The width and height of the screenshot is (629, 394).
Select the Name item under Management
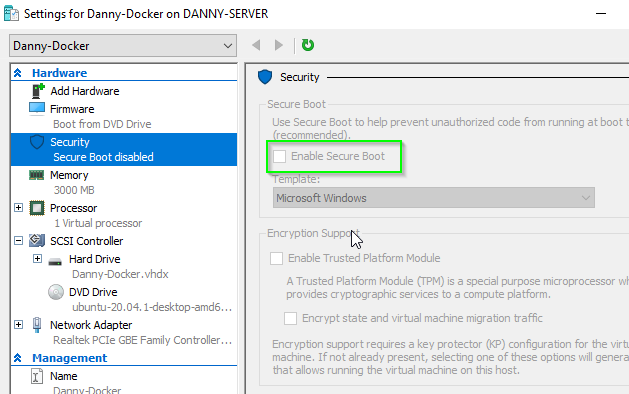pos(64,376)
